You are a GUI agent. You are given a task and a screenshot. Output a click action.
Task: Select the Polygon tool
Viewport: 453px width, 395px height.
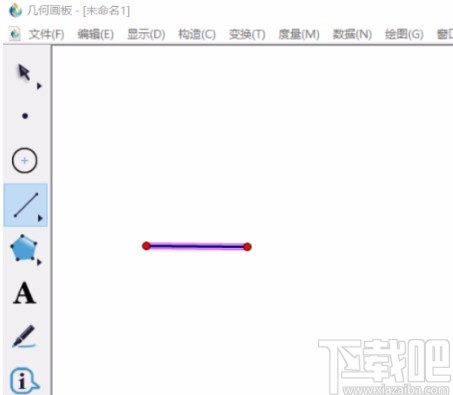(x=23, y=248)
